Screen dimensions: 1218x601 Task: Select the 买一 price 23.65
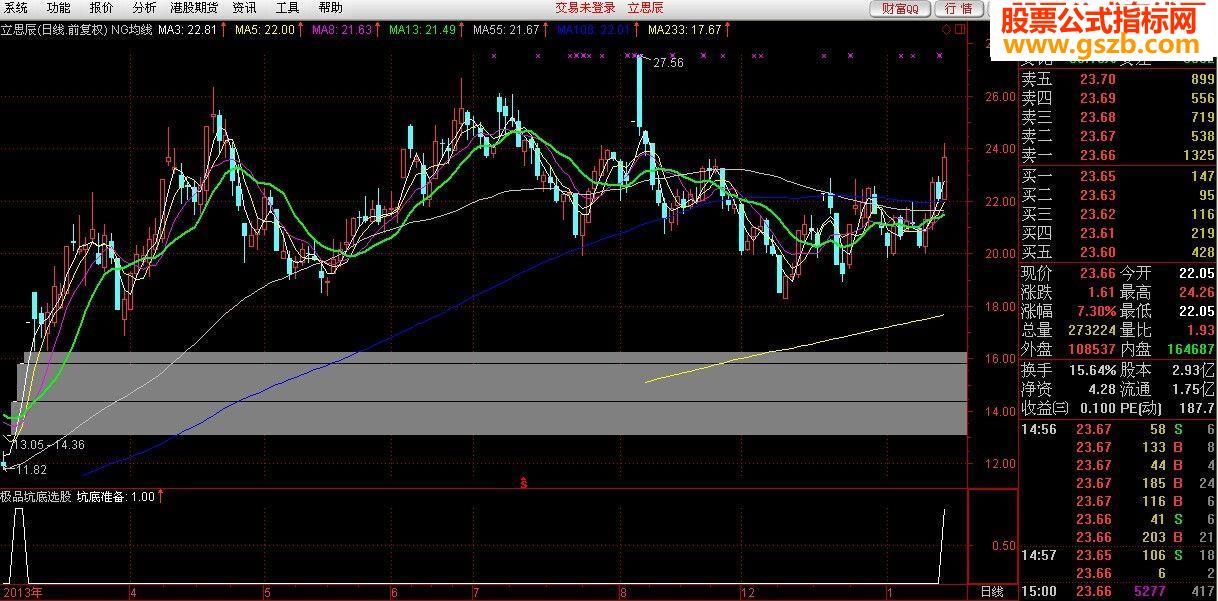pos(1098,176)
